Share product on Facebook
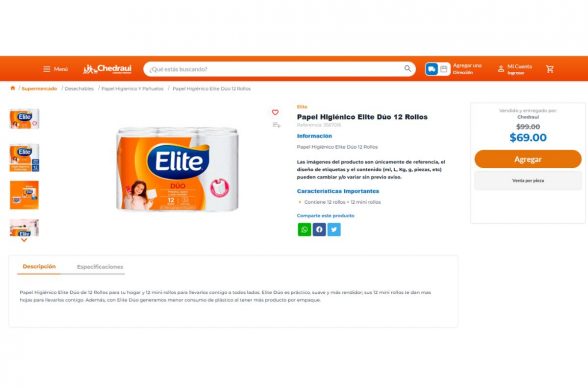588x388 pixels. pos(319,229)
